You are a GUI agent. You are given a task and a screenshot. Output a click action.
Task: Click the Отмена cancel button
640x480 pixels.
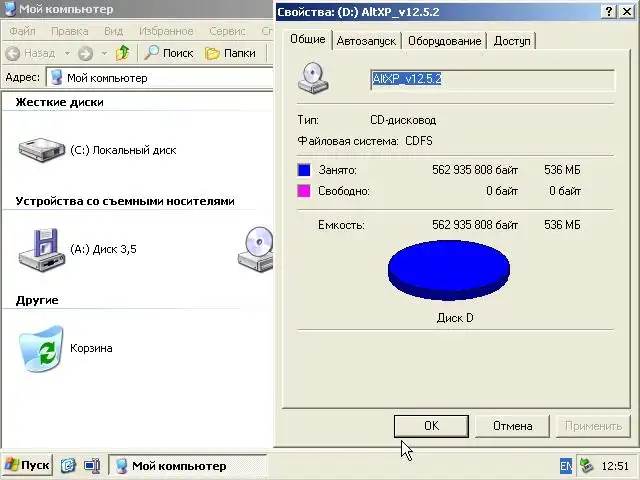tap(512, 426)
